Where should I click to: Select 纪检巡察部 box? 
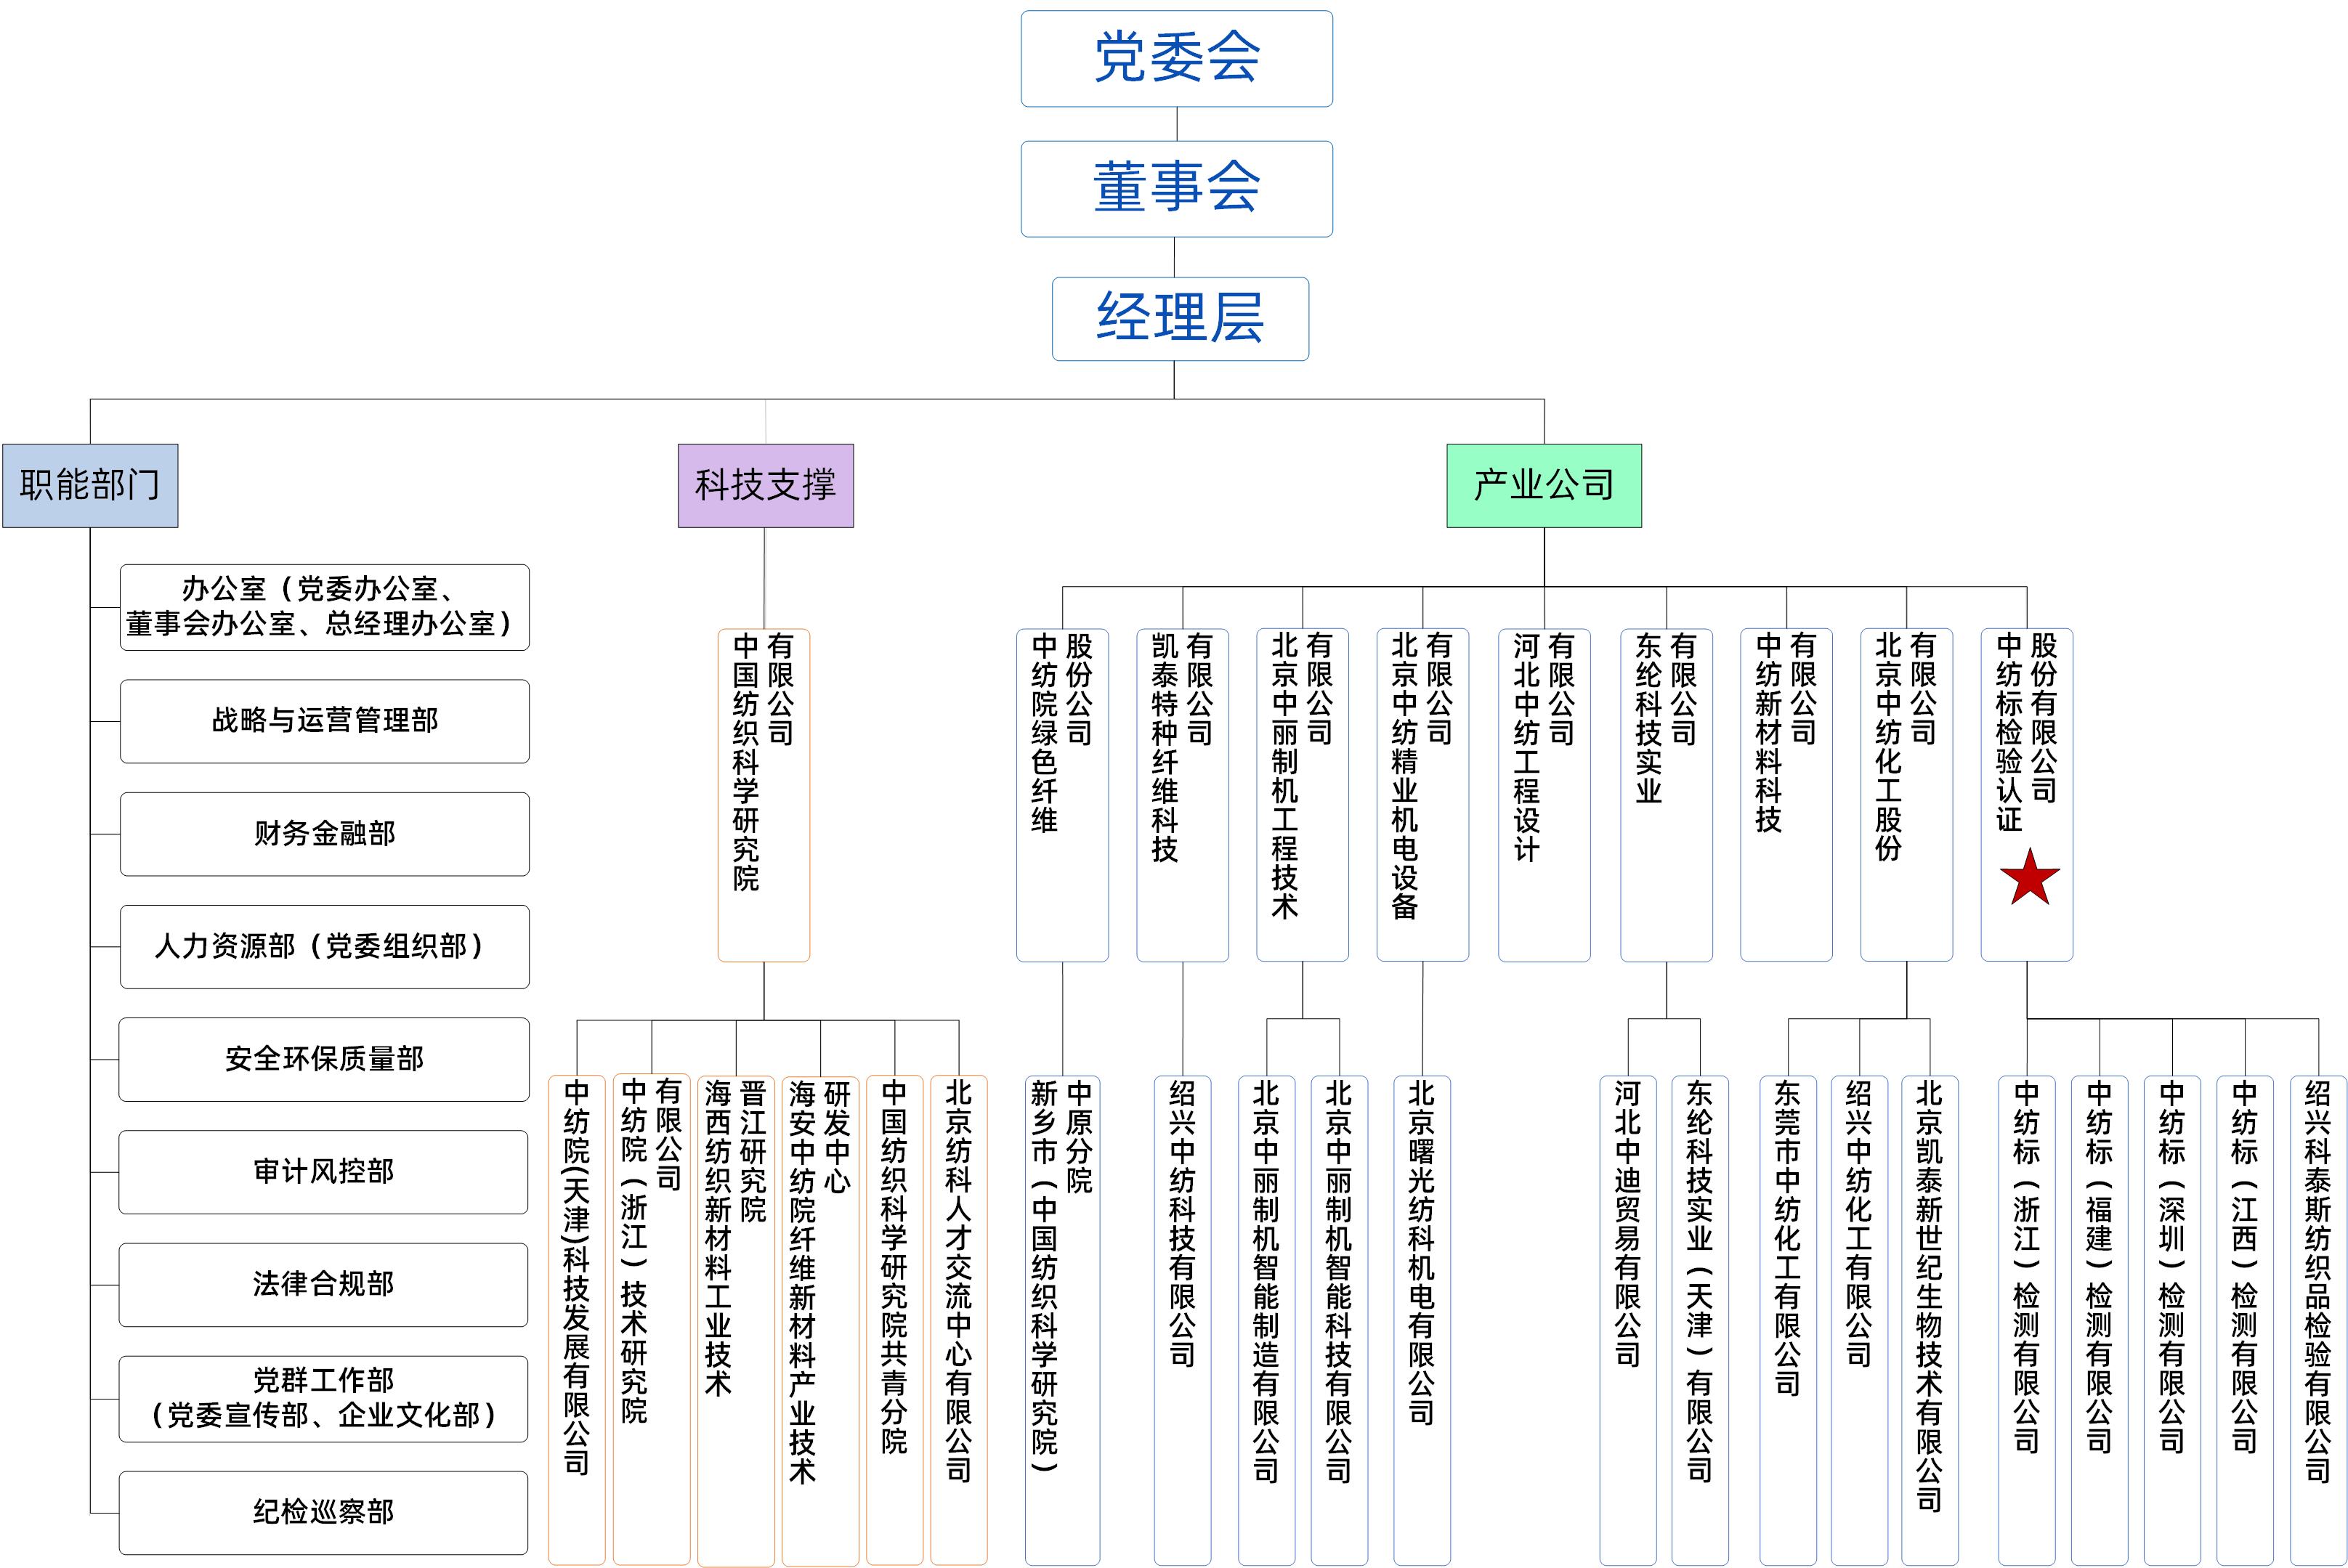(324, 1511)
